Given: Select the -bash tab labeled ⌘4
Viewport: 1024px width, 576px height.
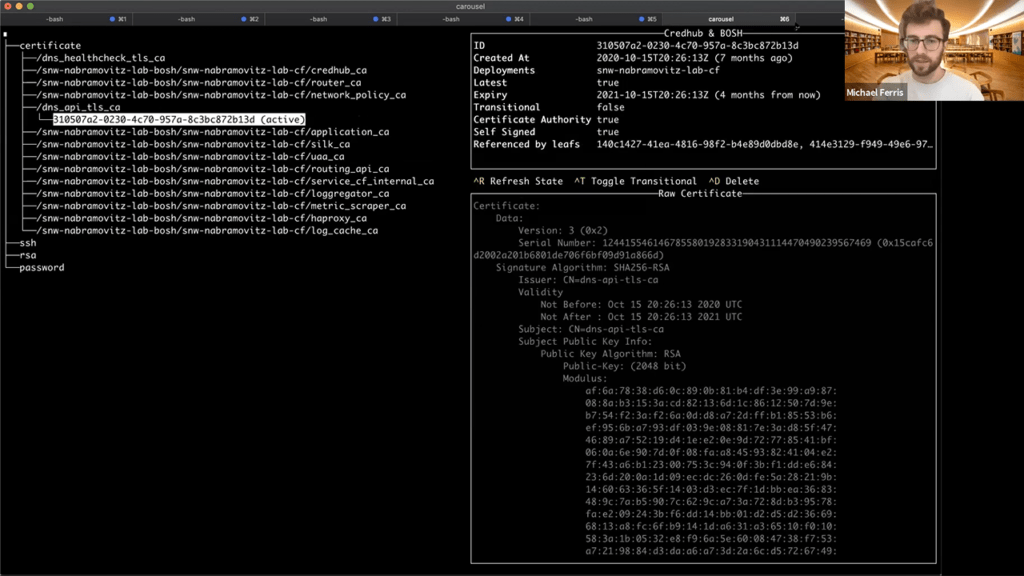Looking at the screenshot, I should pyautogui.click(x=463, y=19).
